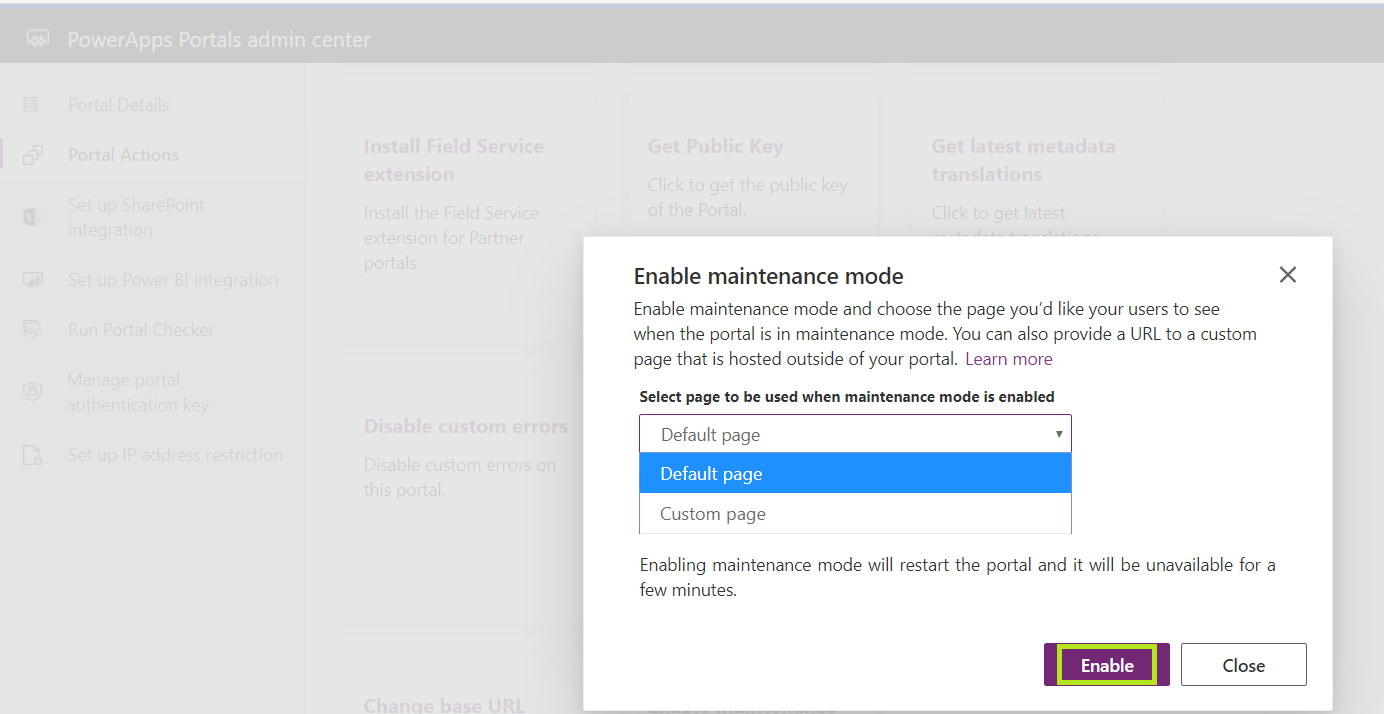Click the PowerApps Portals admin center logo

[x=36, y=39]
